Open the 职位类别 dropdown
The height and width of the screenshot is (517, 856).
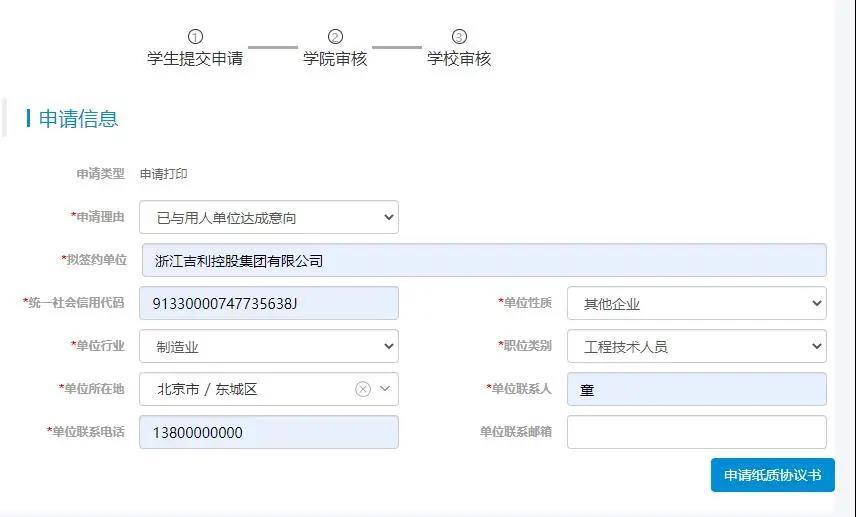[x=697, y=346]
